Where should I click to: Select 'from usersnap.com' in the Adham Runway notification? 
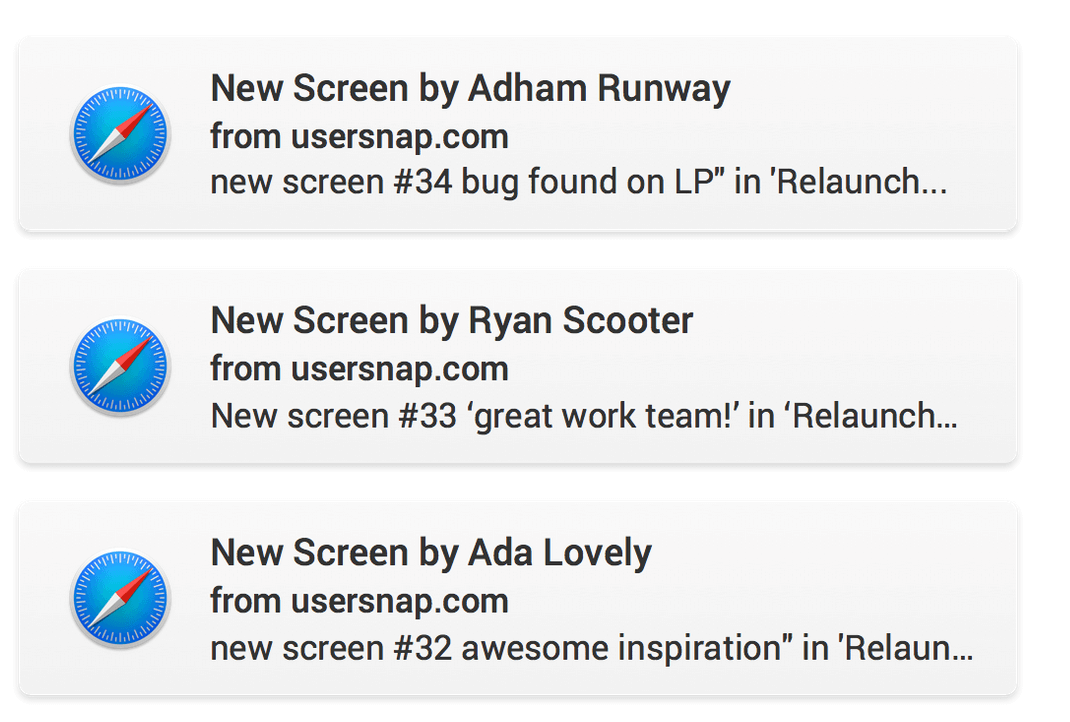(360, 137)
